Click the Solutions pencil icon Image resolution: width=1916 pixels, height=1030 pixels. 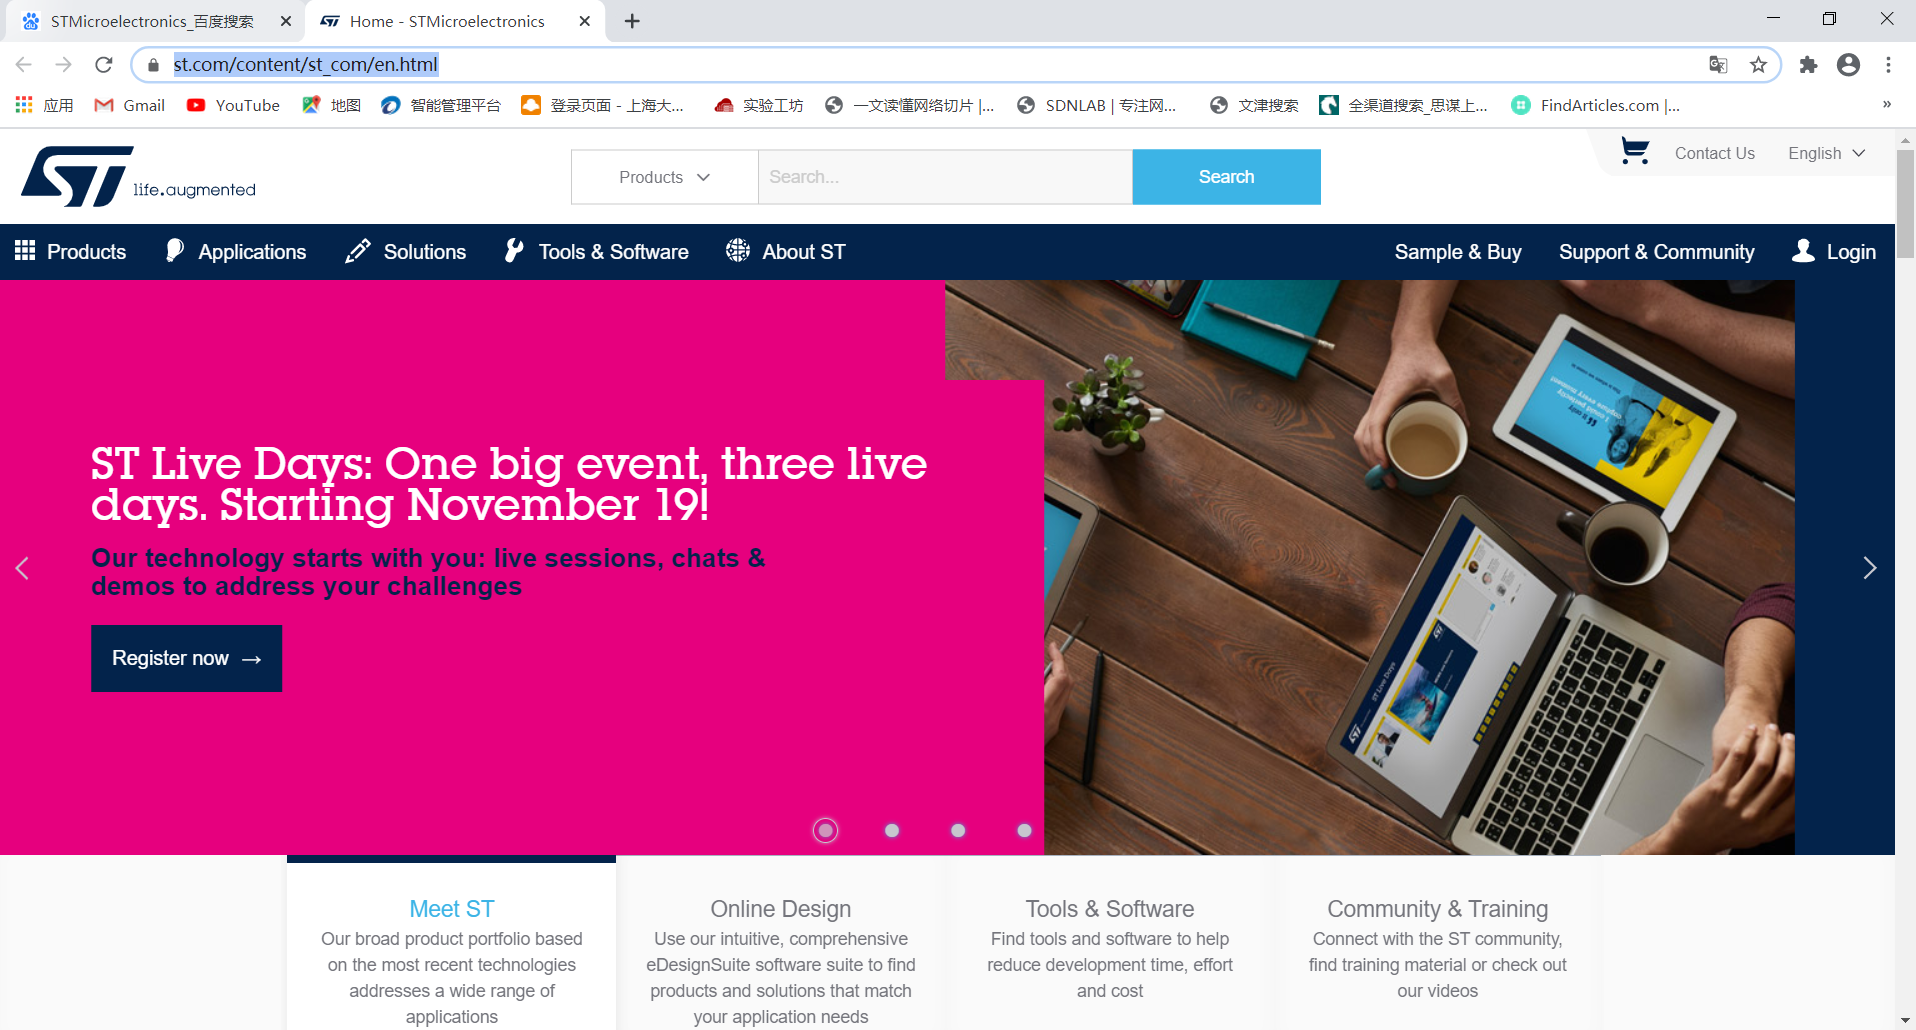pos(357,251)
